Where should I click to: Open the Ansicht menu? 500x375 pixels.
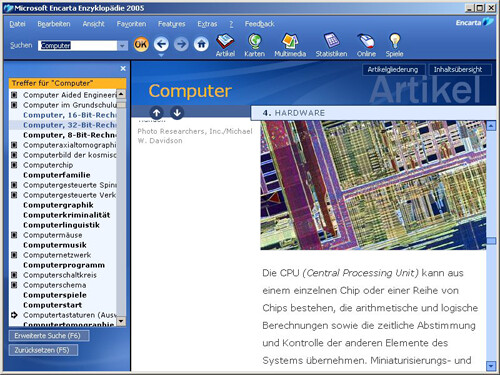(x=93, y=24)
